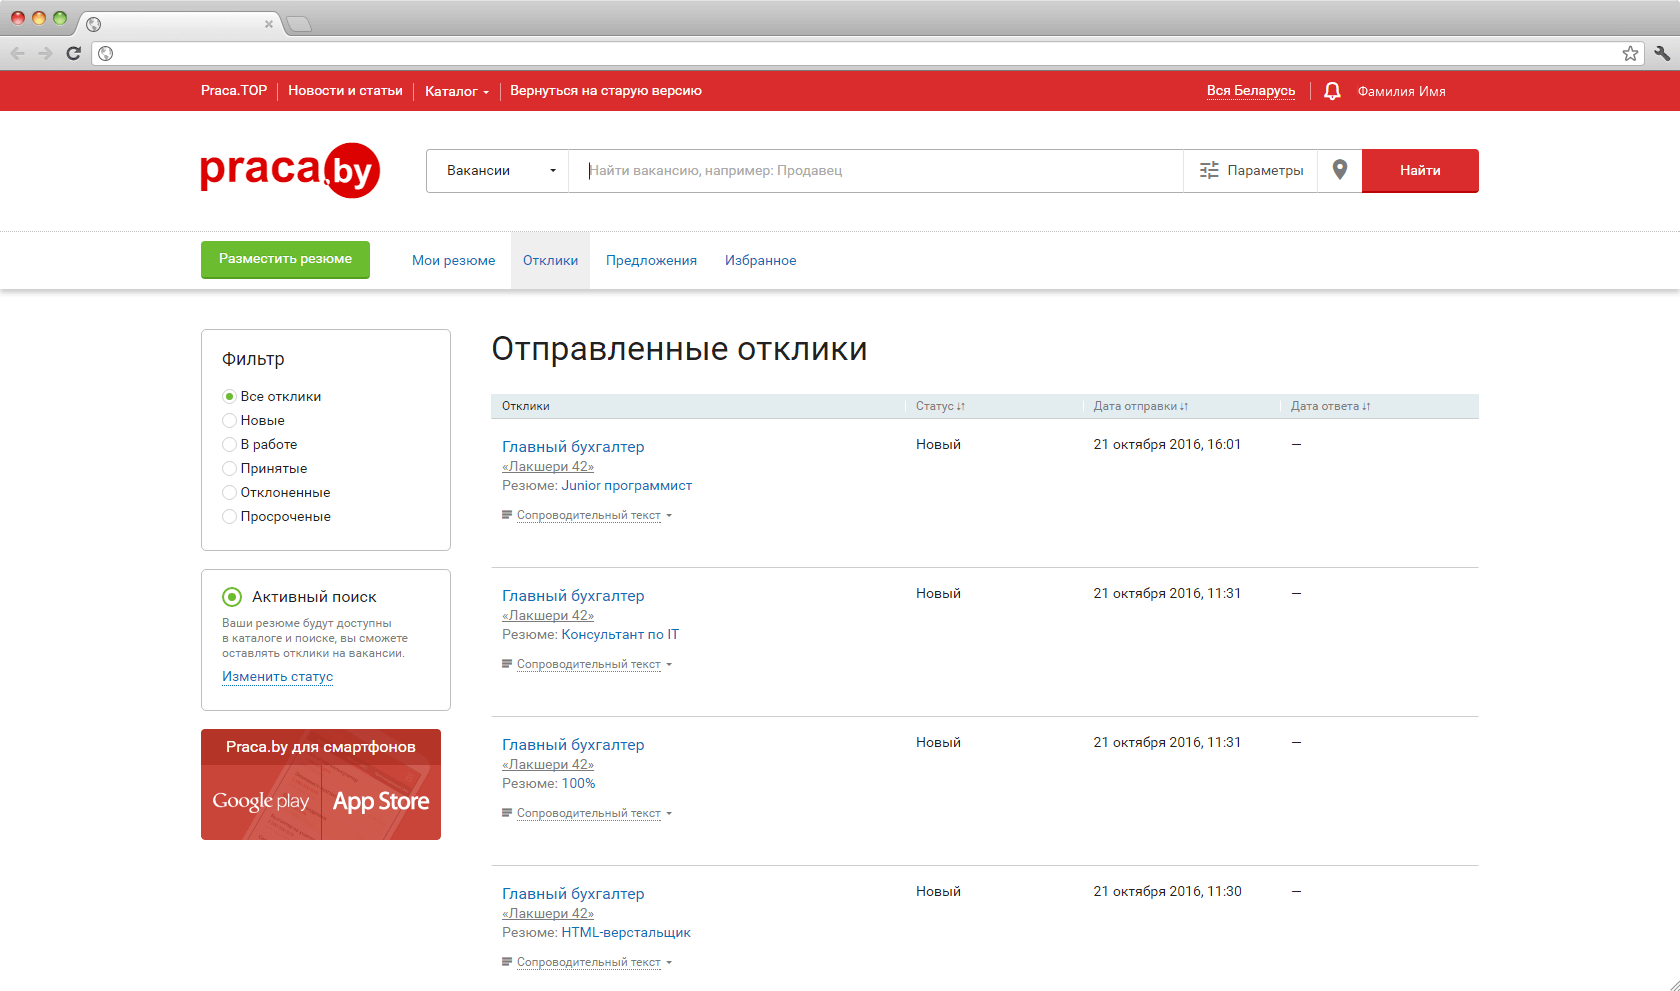Open the browser wrench settings icon

1662,53
